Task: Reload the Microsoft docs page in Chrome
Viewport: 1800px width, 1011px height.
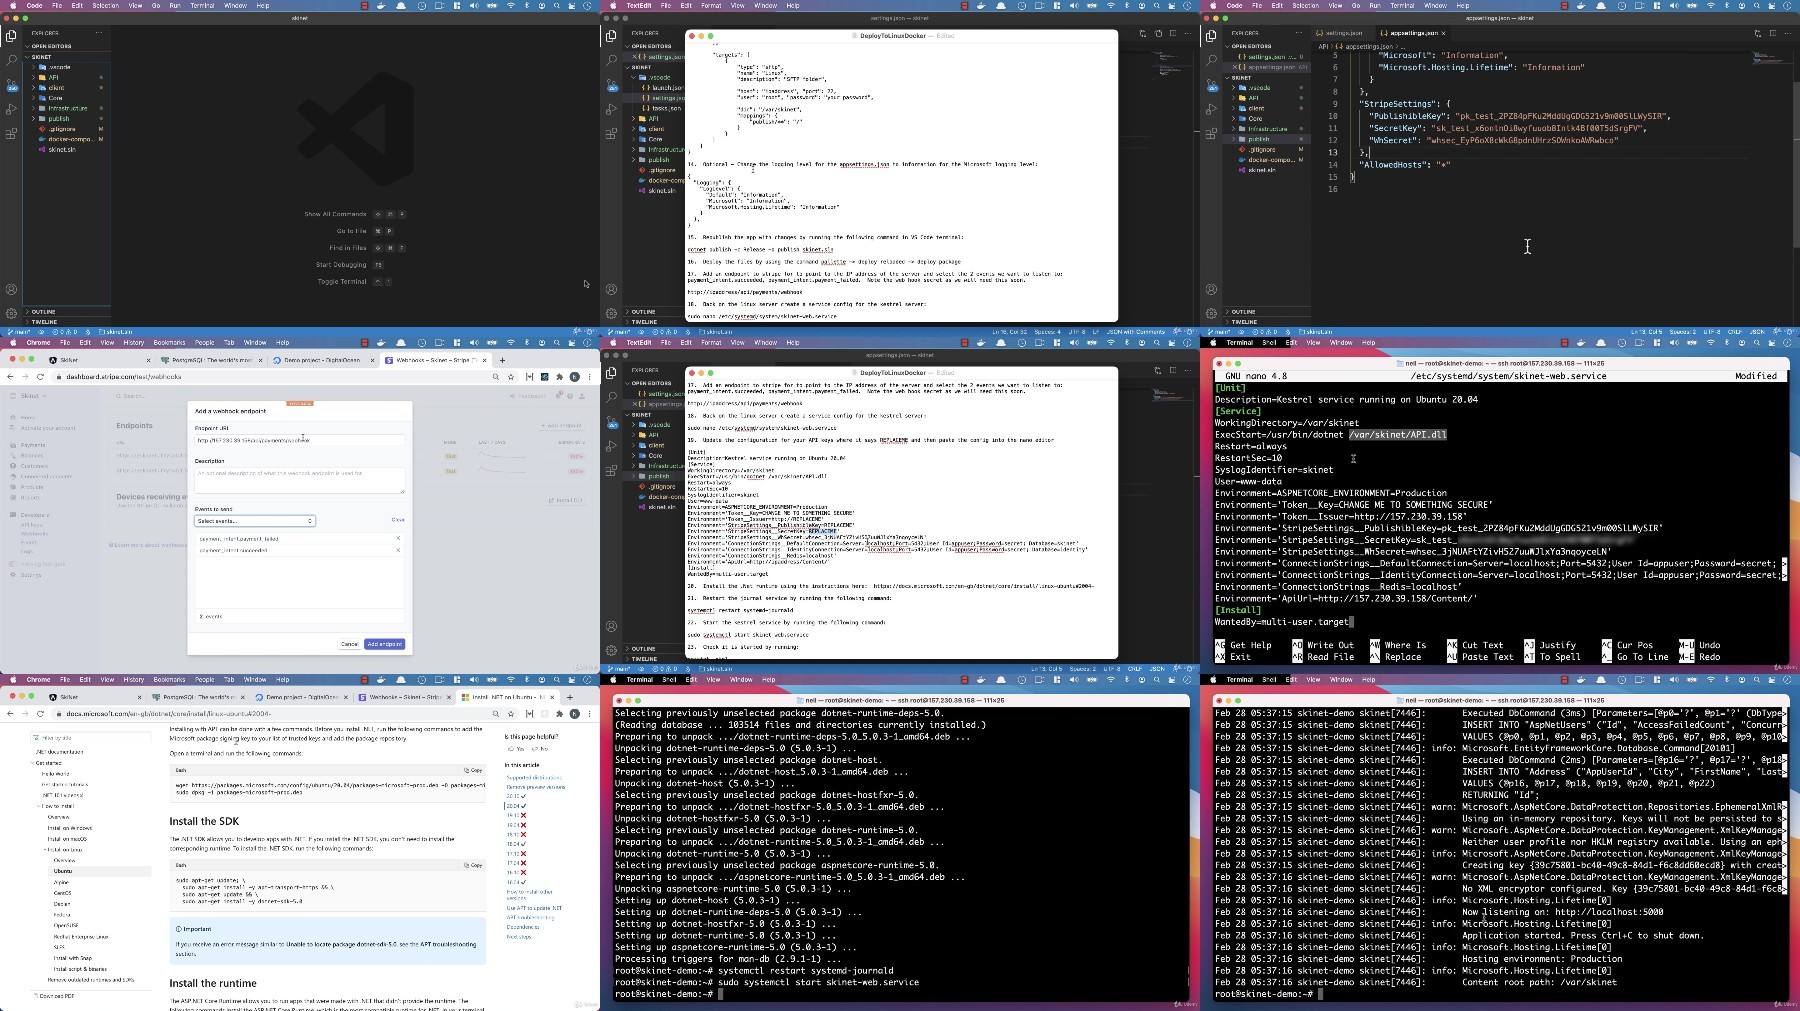Action: (x=40, y=714)
